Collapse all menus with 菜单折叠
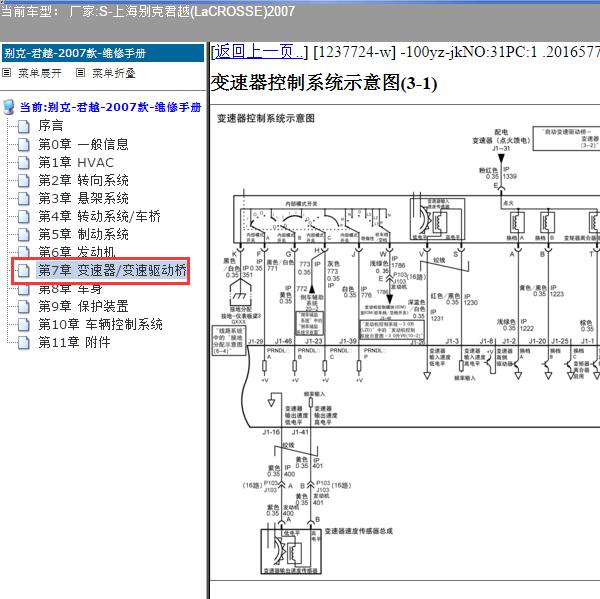 [x=114, y=73]
